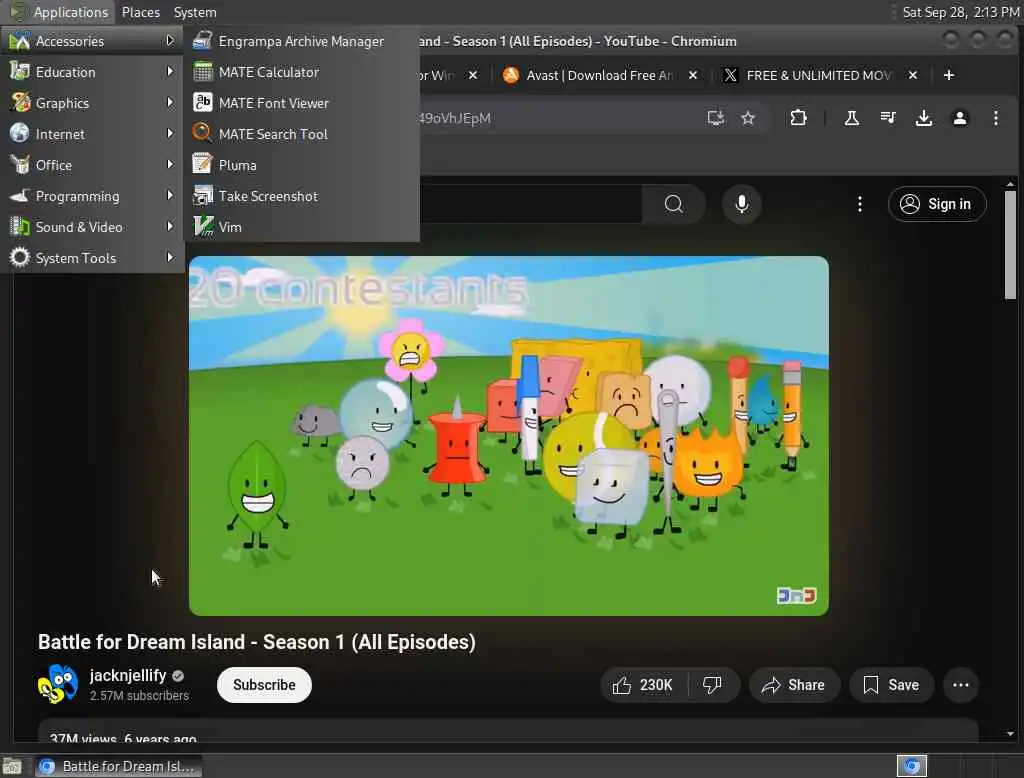The width and height of the screenshot is (1024, 778).
Task: Click the YouTube search magnifier button
Action: [x=673, y=204]
